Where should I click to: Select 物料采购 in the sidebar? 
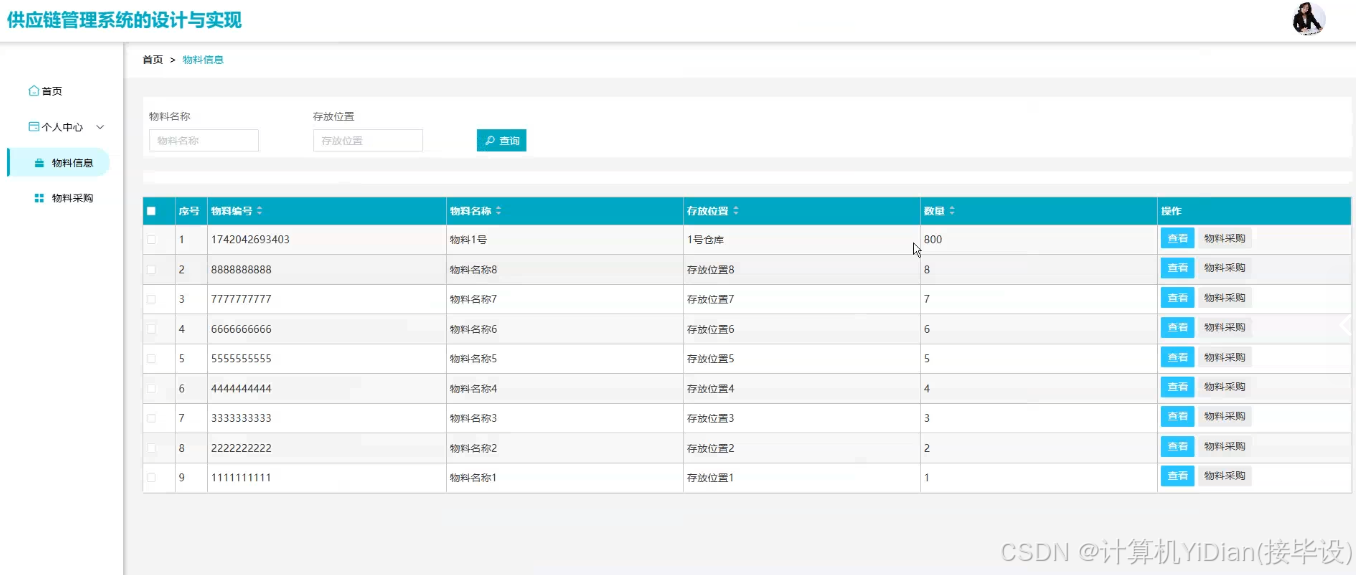[72, 198]
